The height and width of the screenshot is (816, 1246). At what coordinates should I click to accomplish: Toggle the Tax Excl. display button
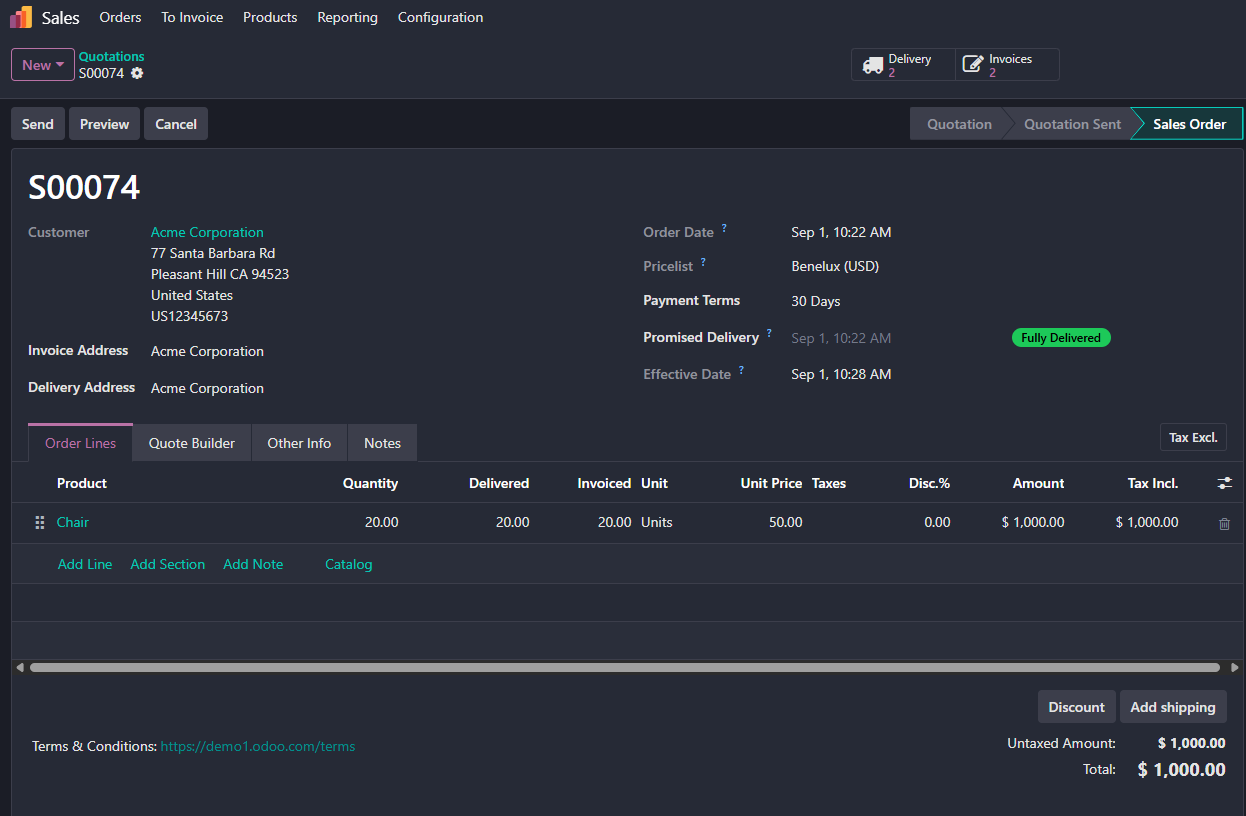1193,437
